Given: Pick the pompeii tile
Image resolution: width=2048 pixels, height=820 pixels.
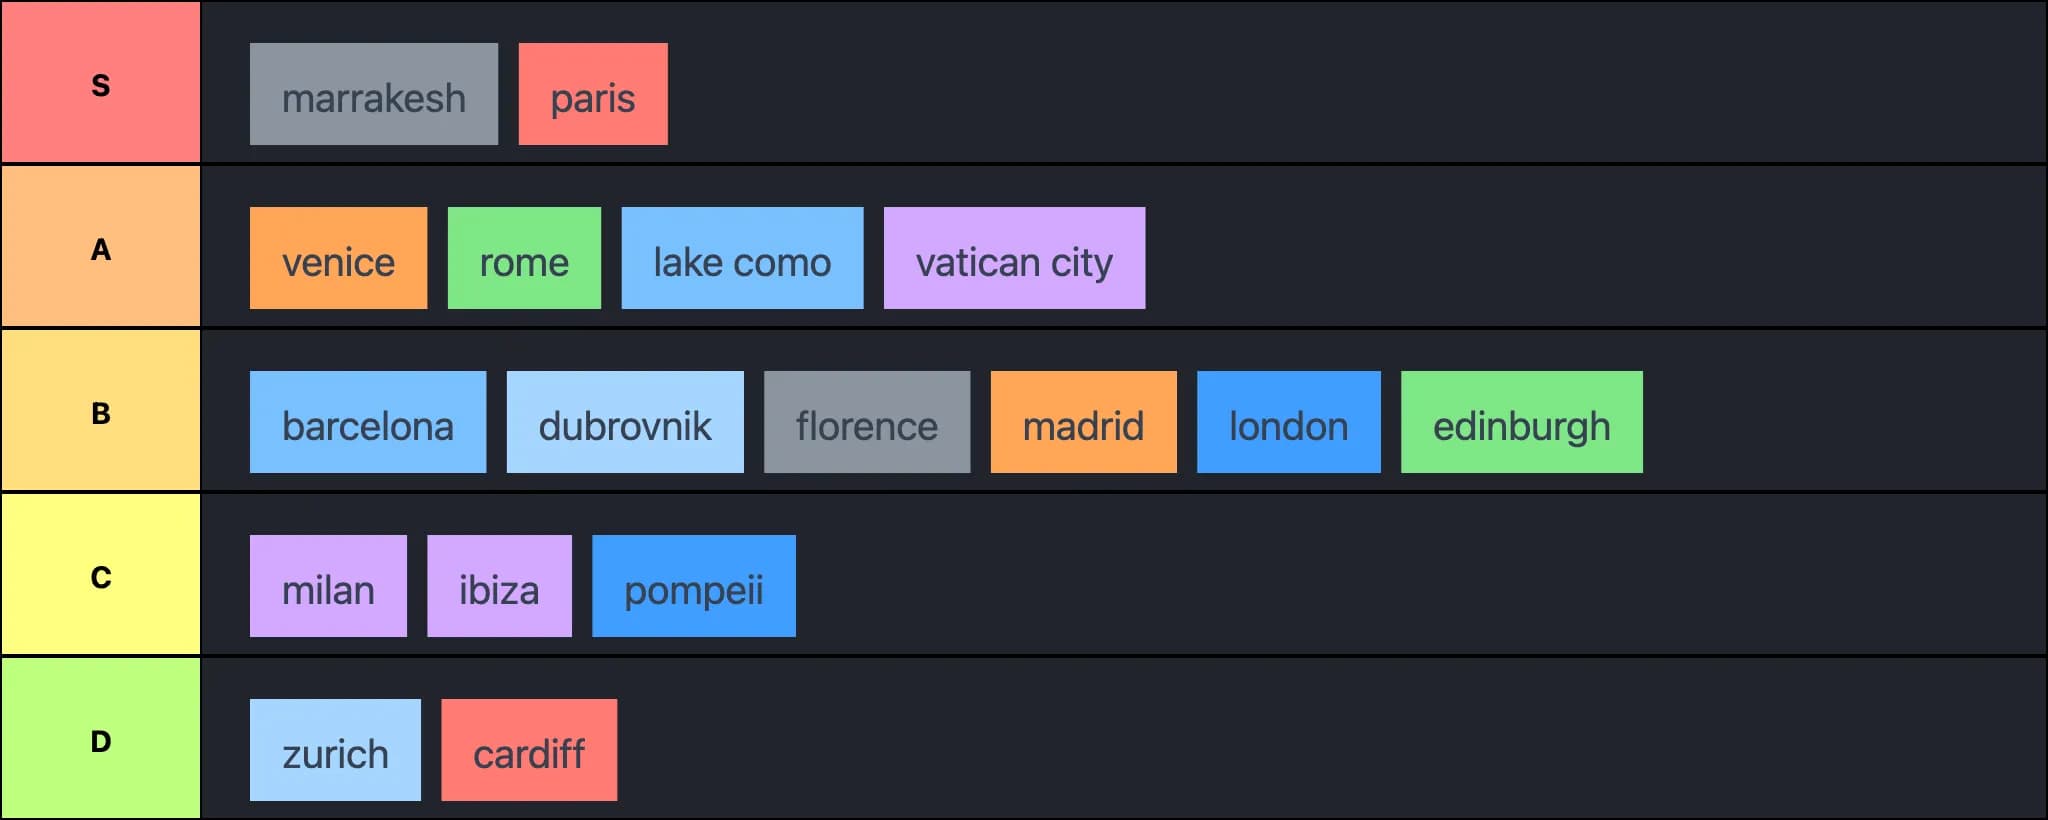Looking at the screenshot, I should point(694,586).
